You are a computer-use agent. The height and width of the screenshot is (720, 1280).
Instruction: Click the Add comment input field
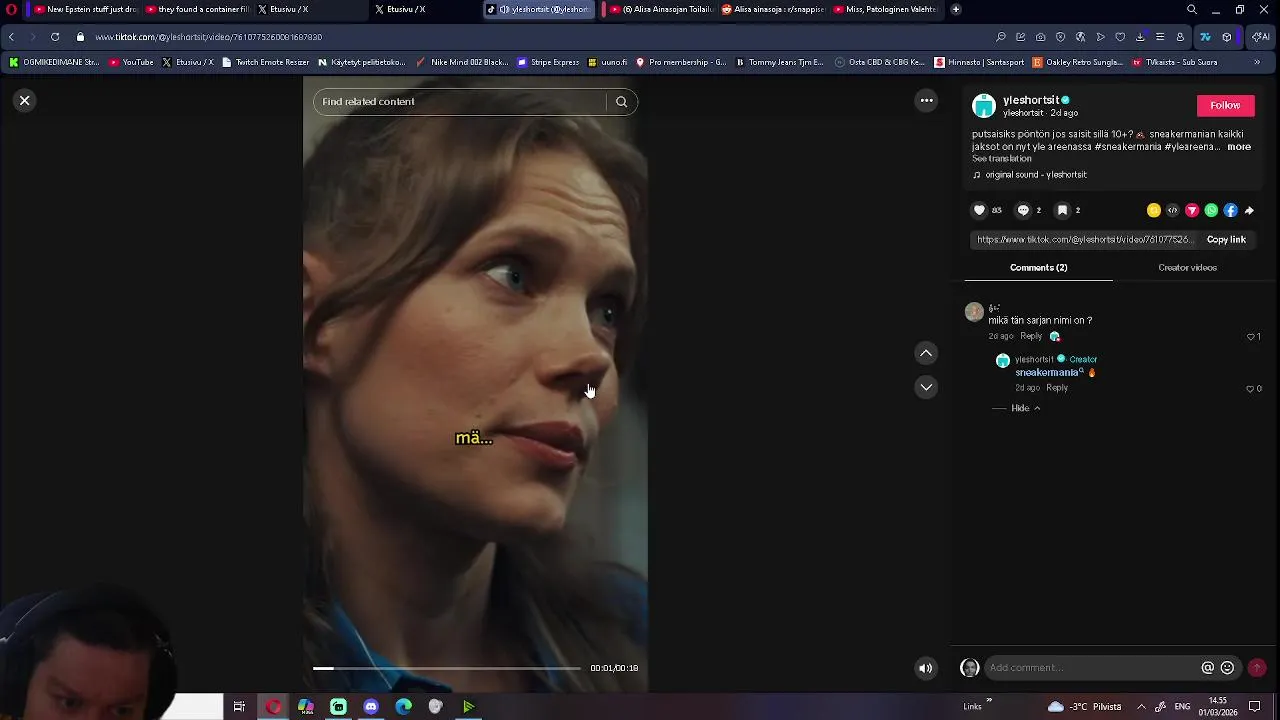coord(1090,668)
